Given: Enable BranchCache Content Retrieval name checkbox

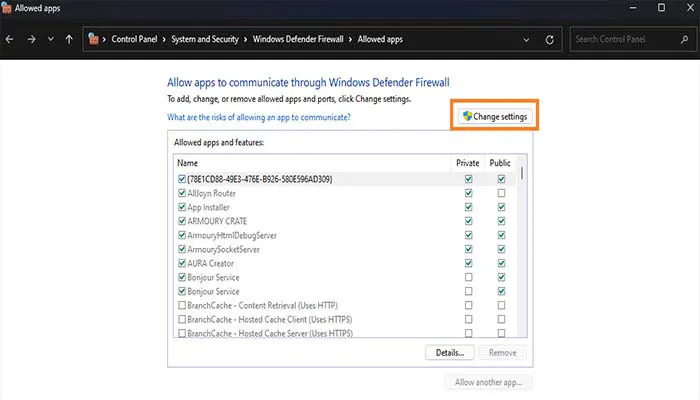Looking at the screenshot, I should (182, 305).
